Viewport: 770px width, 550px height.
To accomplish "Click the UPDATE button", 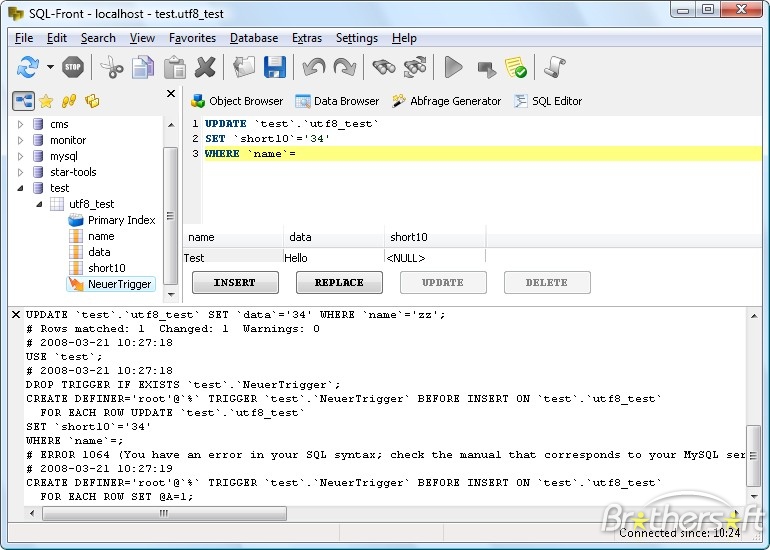I will click(443, 282).
